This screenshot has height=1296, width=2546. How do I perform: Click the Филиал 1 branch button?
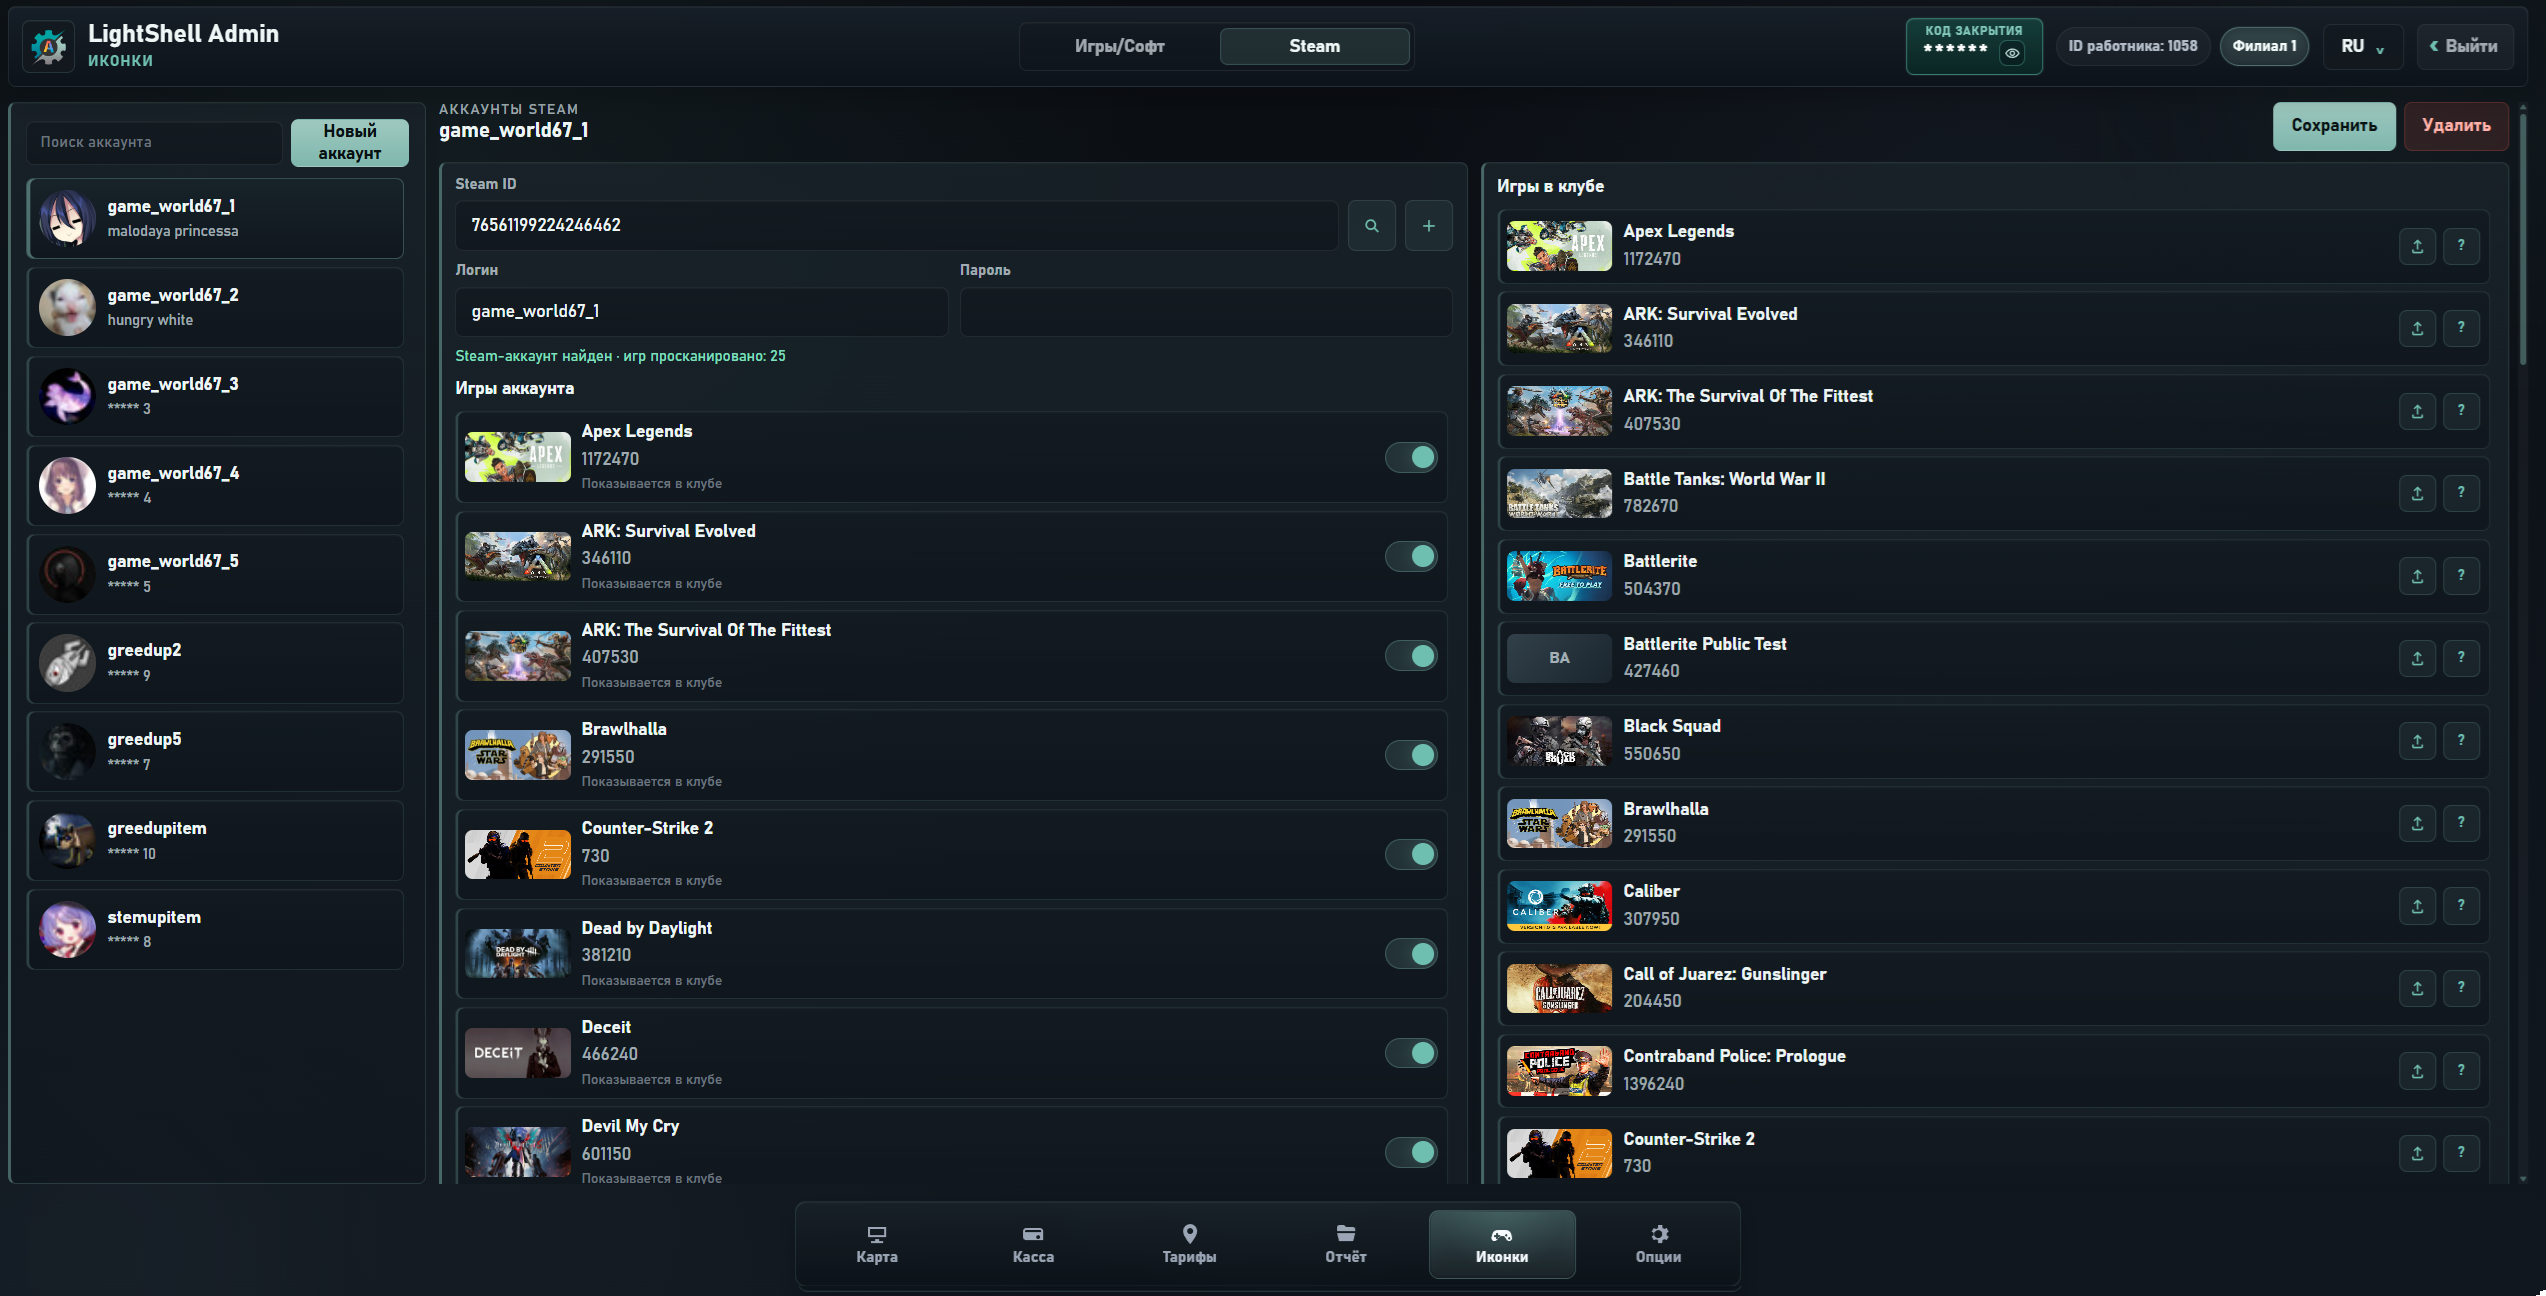click(x=2264, y=46)
